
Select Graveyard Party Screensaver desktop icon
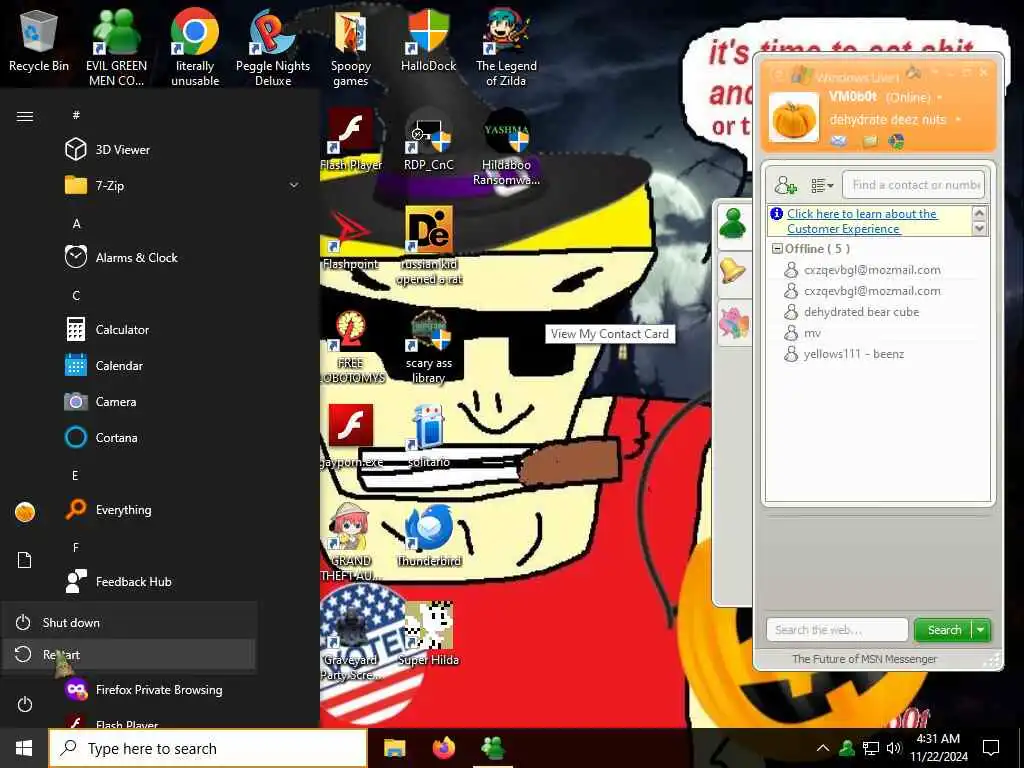pyautogui.click(x=351, y=641)
